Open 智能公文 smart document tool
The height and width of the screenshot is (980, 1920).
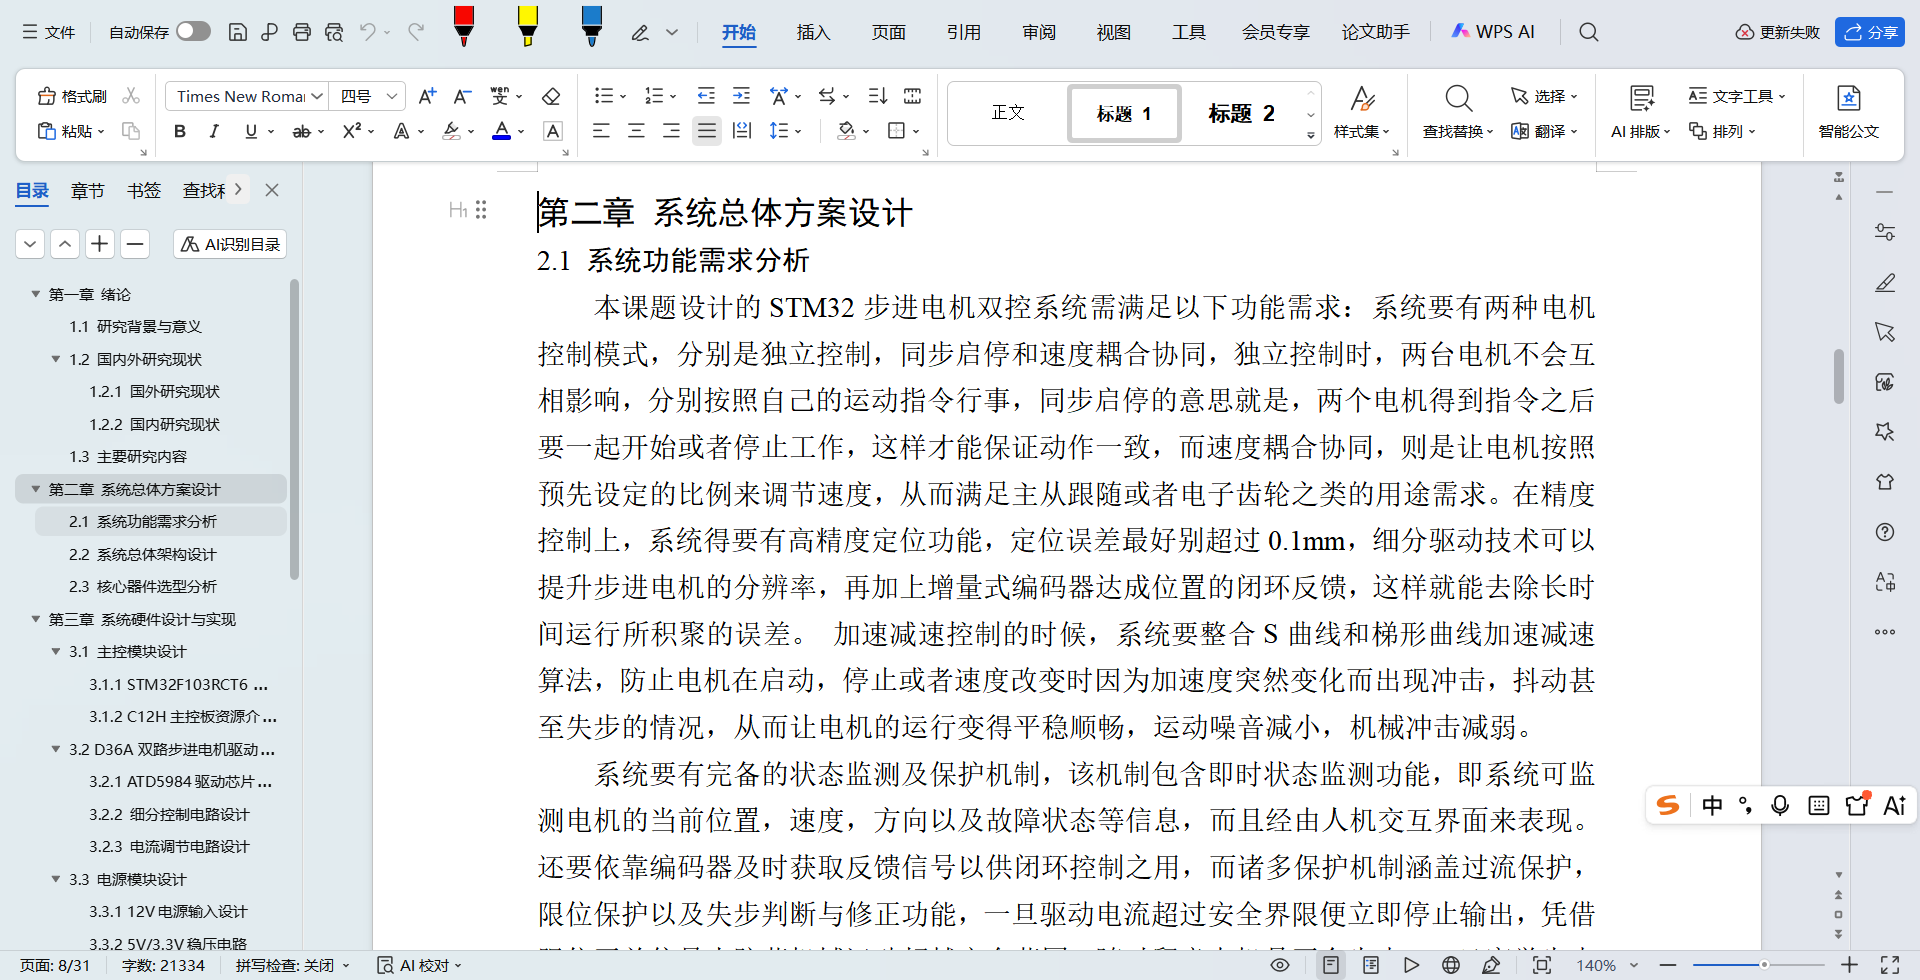1848,111
